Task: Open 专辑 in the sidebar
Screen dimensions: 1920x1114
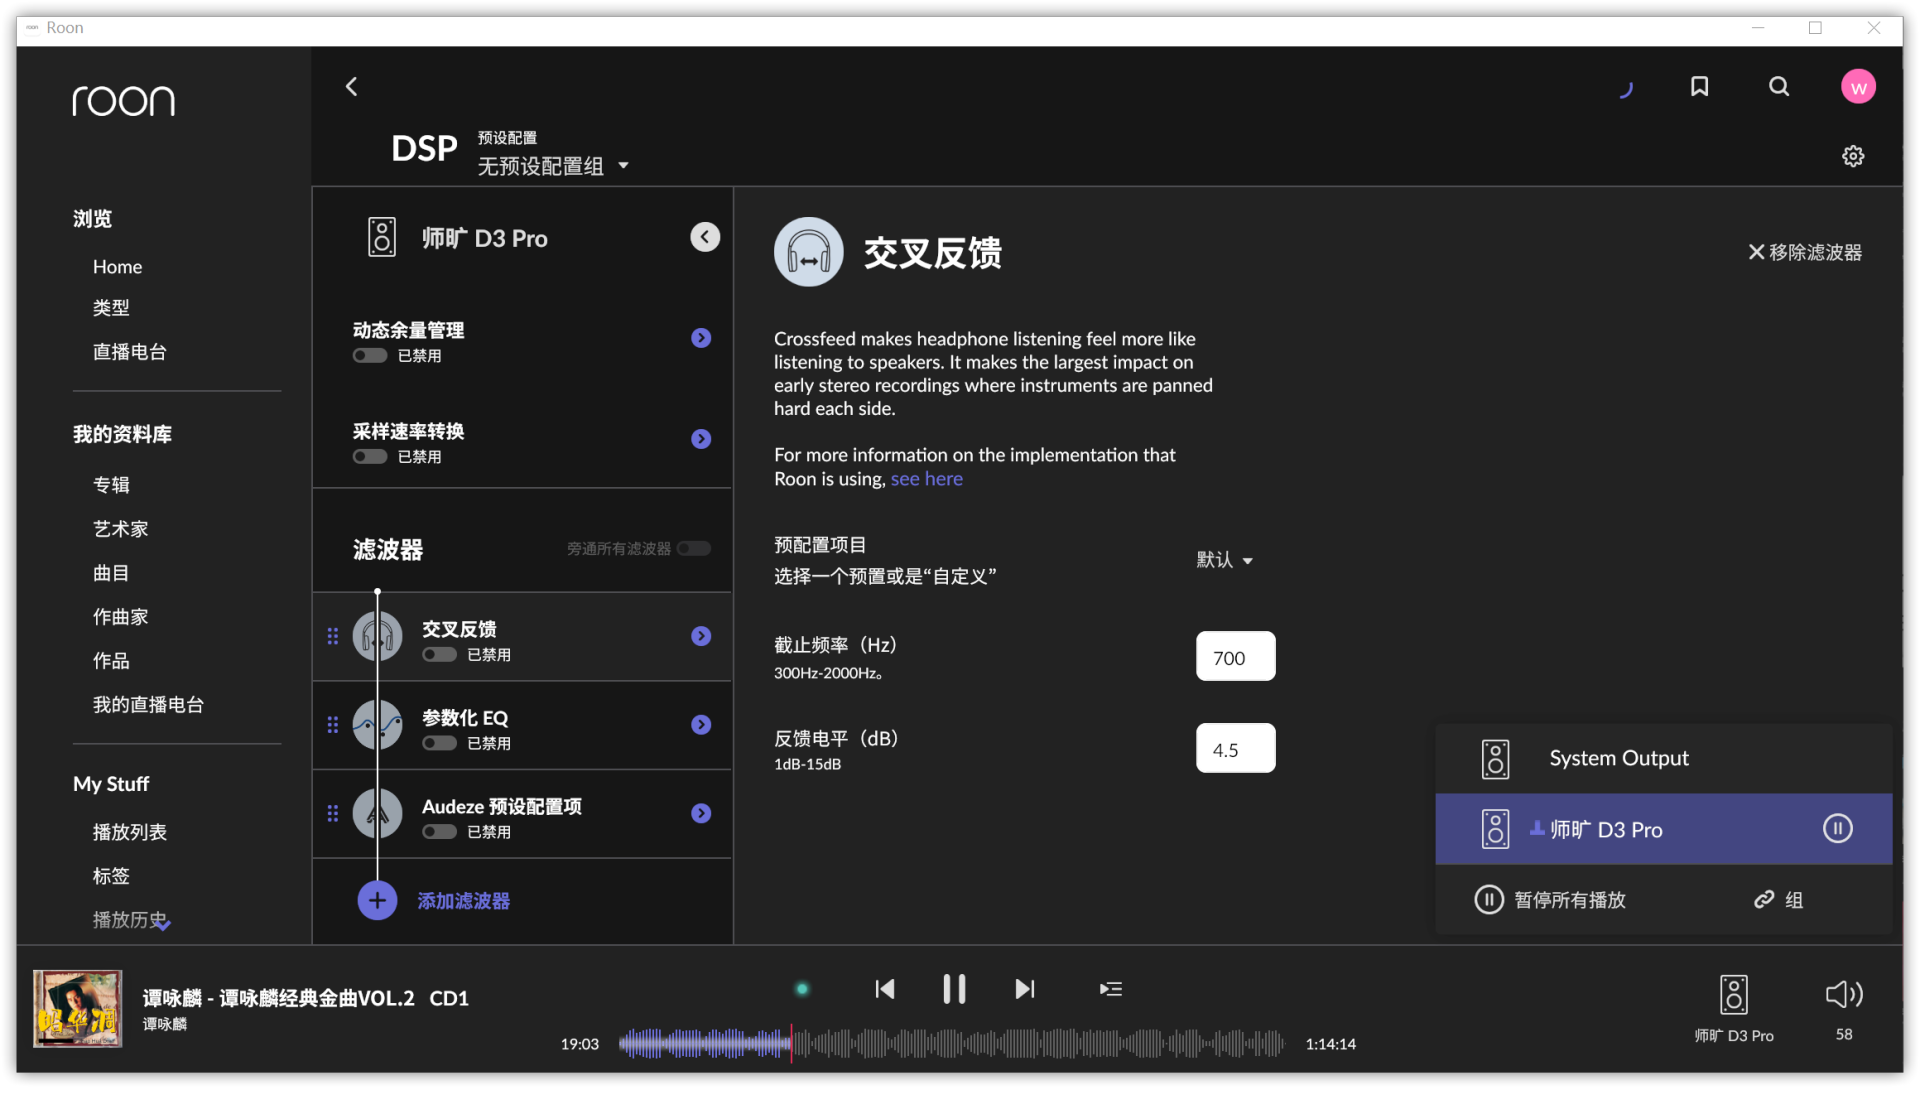Action: 111,485
